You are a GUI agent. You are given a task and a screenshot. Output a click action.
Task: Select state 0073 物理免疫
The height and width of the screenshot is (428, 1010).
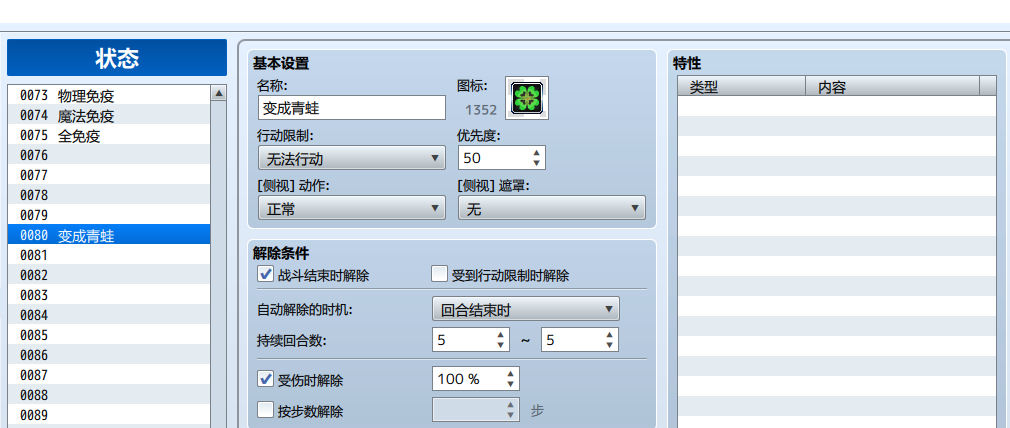click(x=109, y=95)
